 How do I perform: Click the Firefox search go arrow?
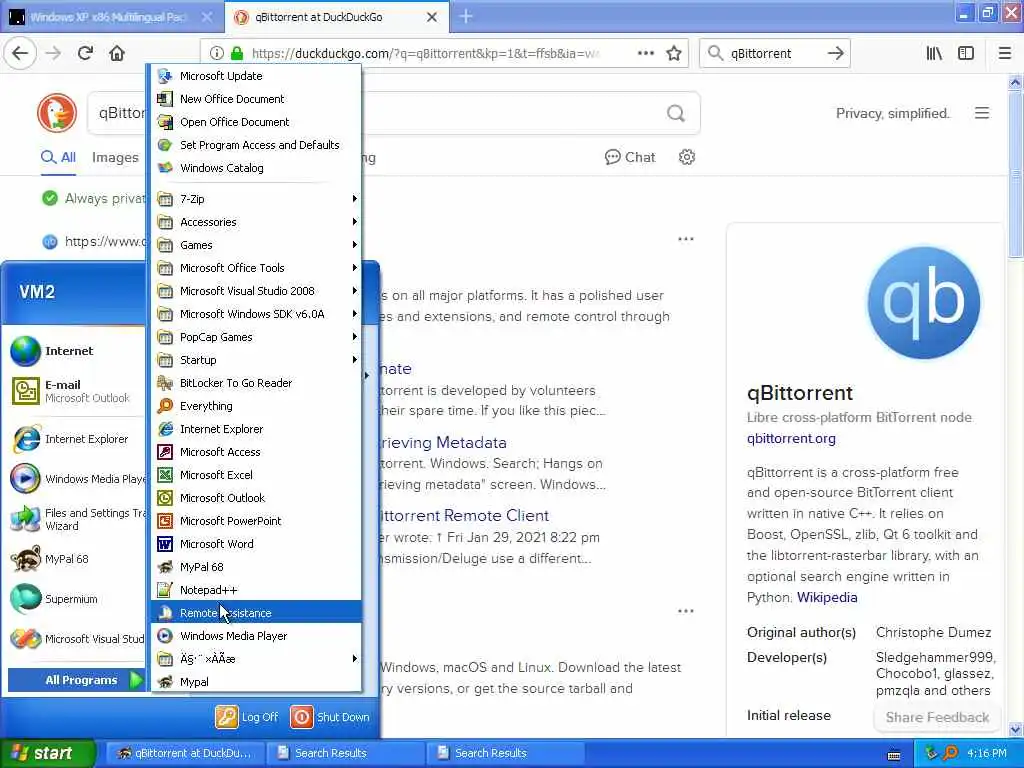coord(835,54)
